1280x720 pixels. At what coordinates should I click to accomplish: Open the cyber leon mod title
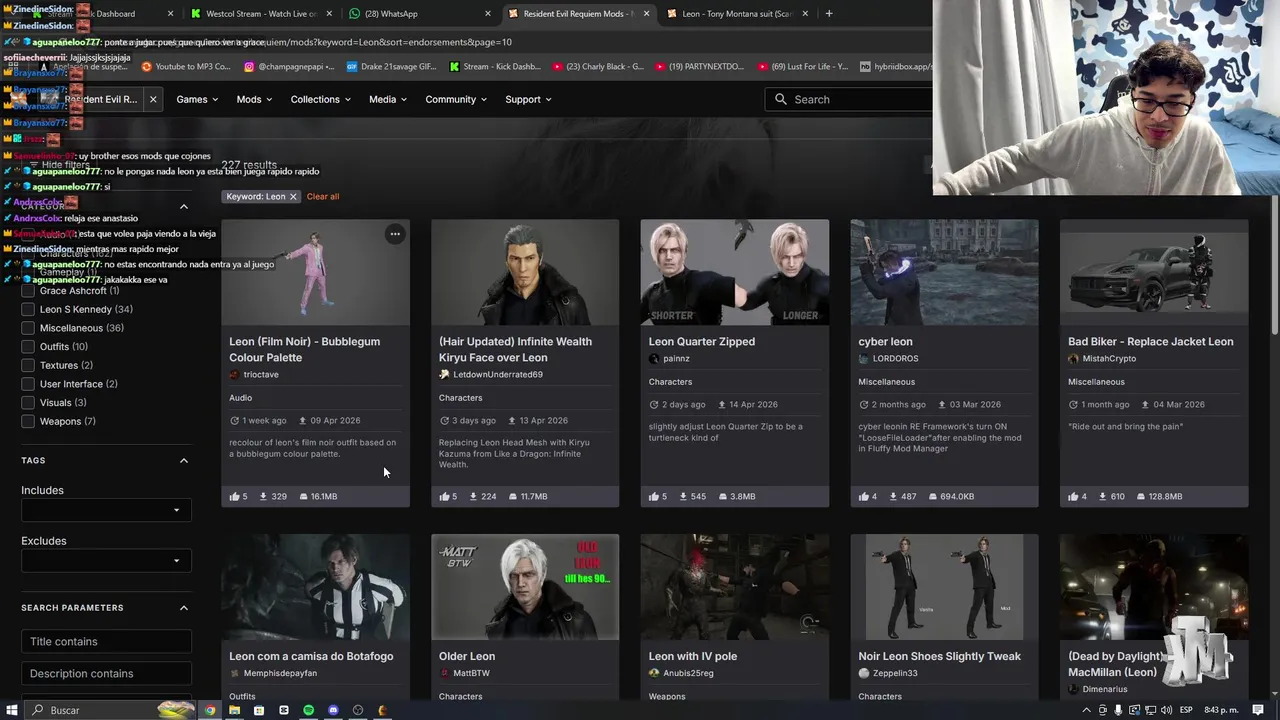(885, 342)
